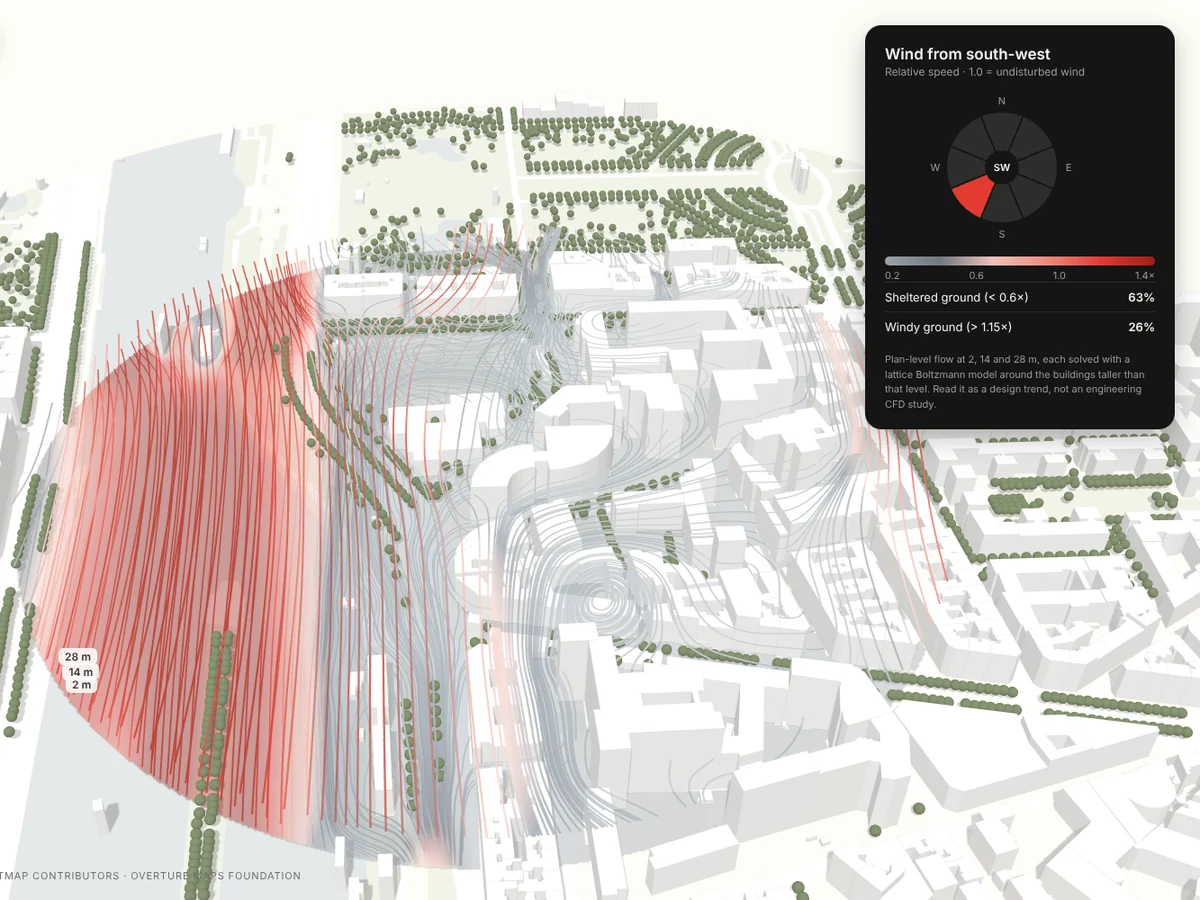Click the N compass label
Screen dimensions: 1200x900
point(1002,101)
